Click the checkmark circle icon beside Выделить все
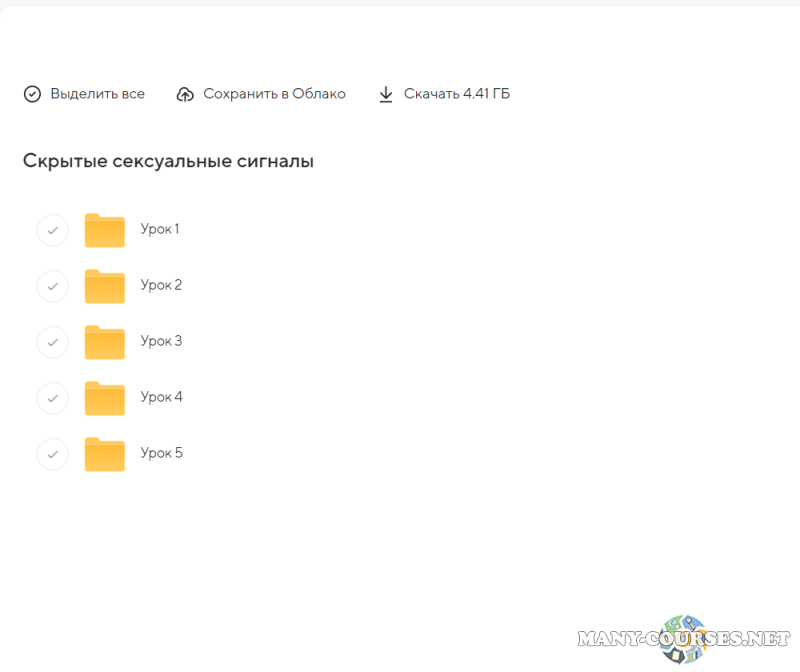The image size is (800, 672). point(33,94)
